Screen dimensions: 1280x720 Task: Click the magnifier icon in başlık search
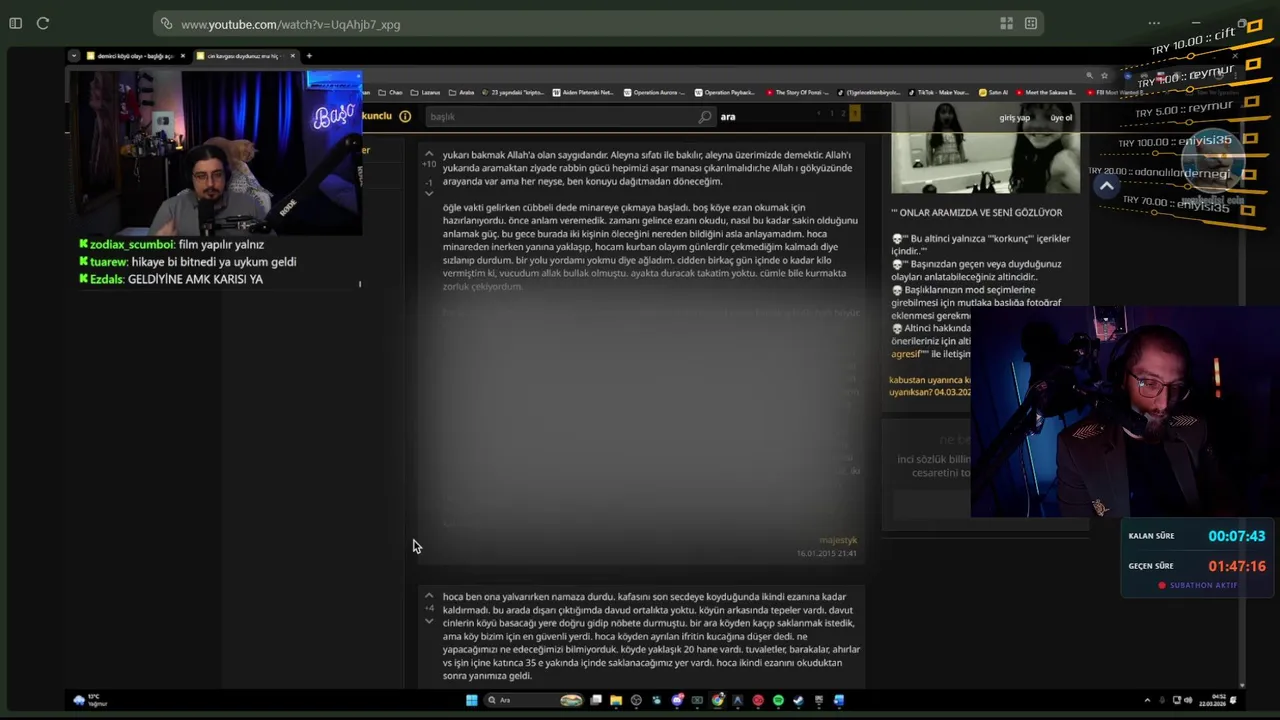pyautogui.click(x=705, y=117)
